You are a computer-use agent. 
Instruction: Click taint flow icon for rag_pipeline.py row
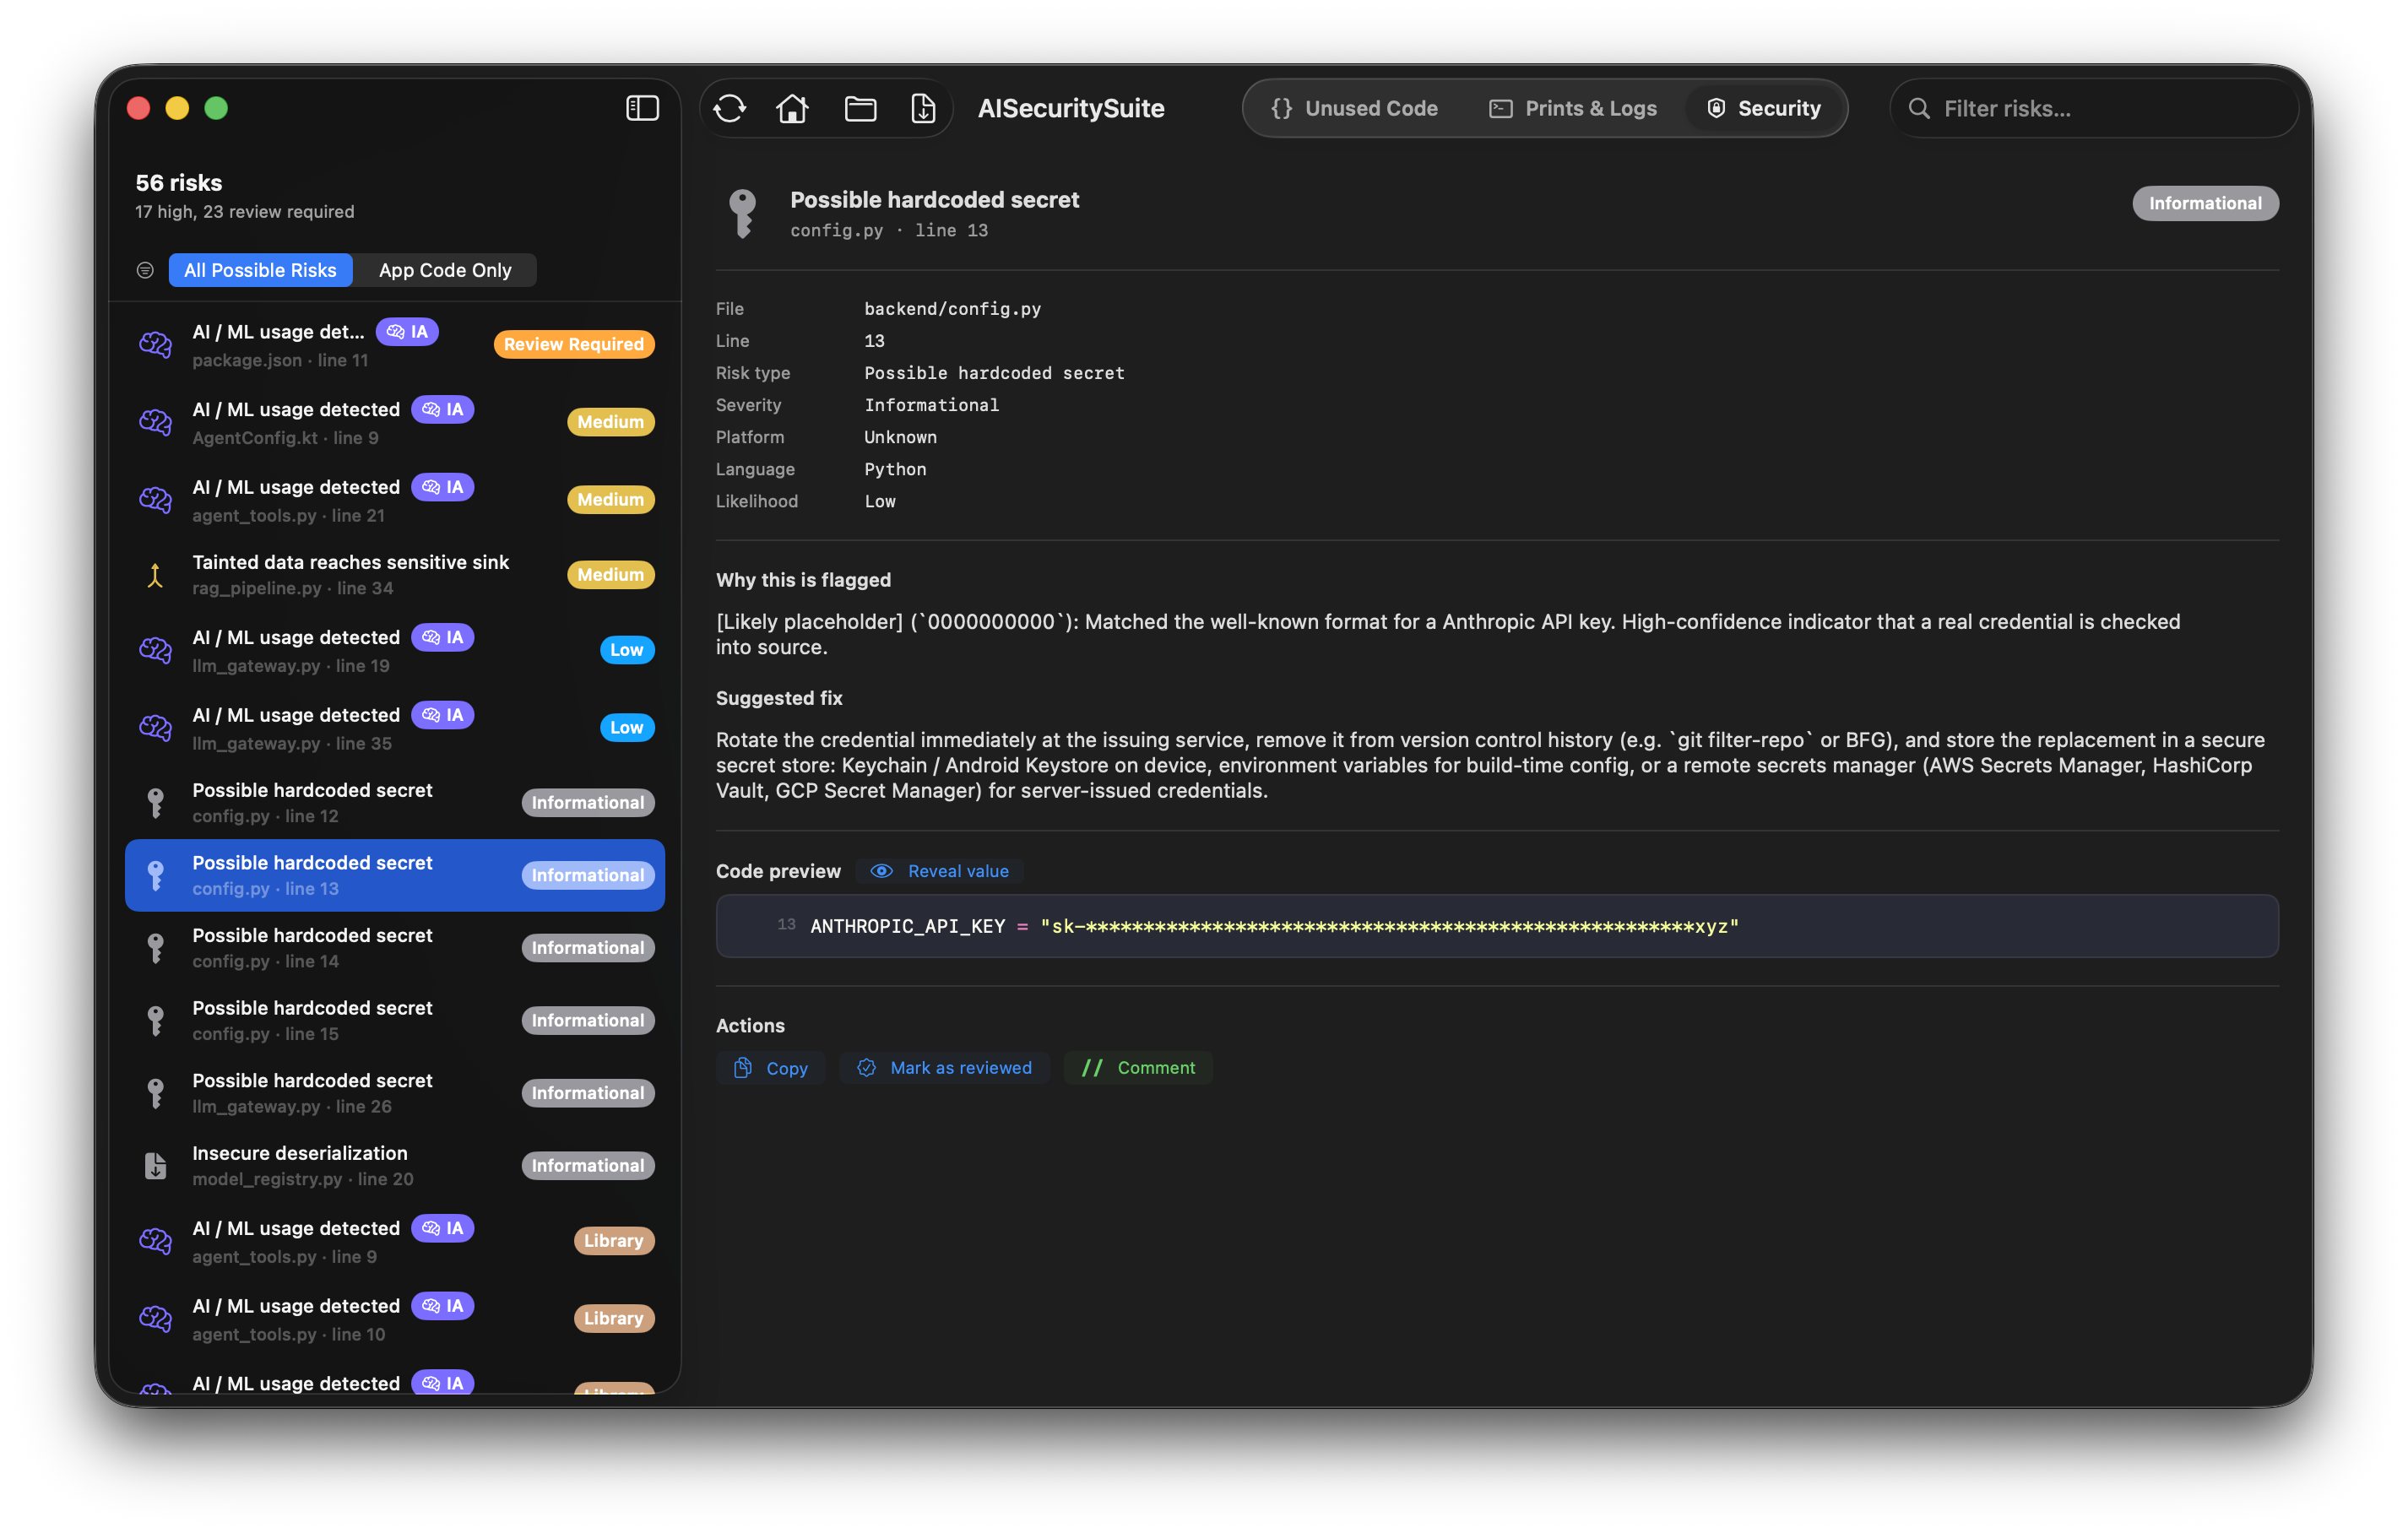(x=155, y=575)
